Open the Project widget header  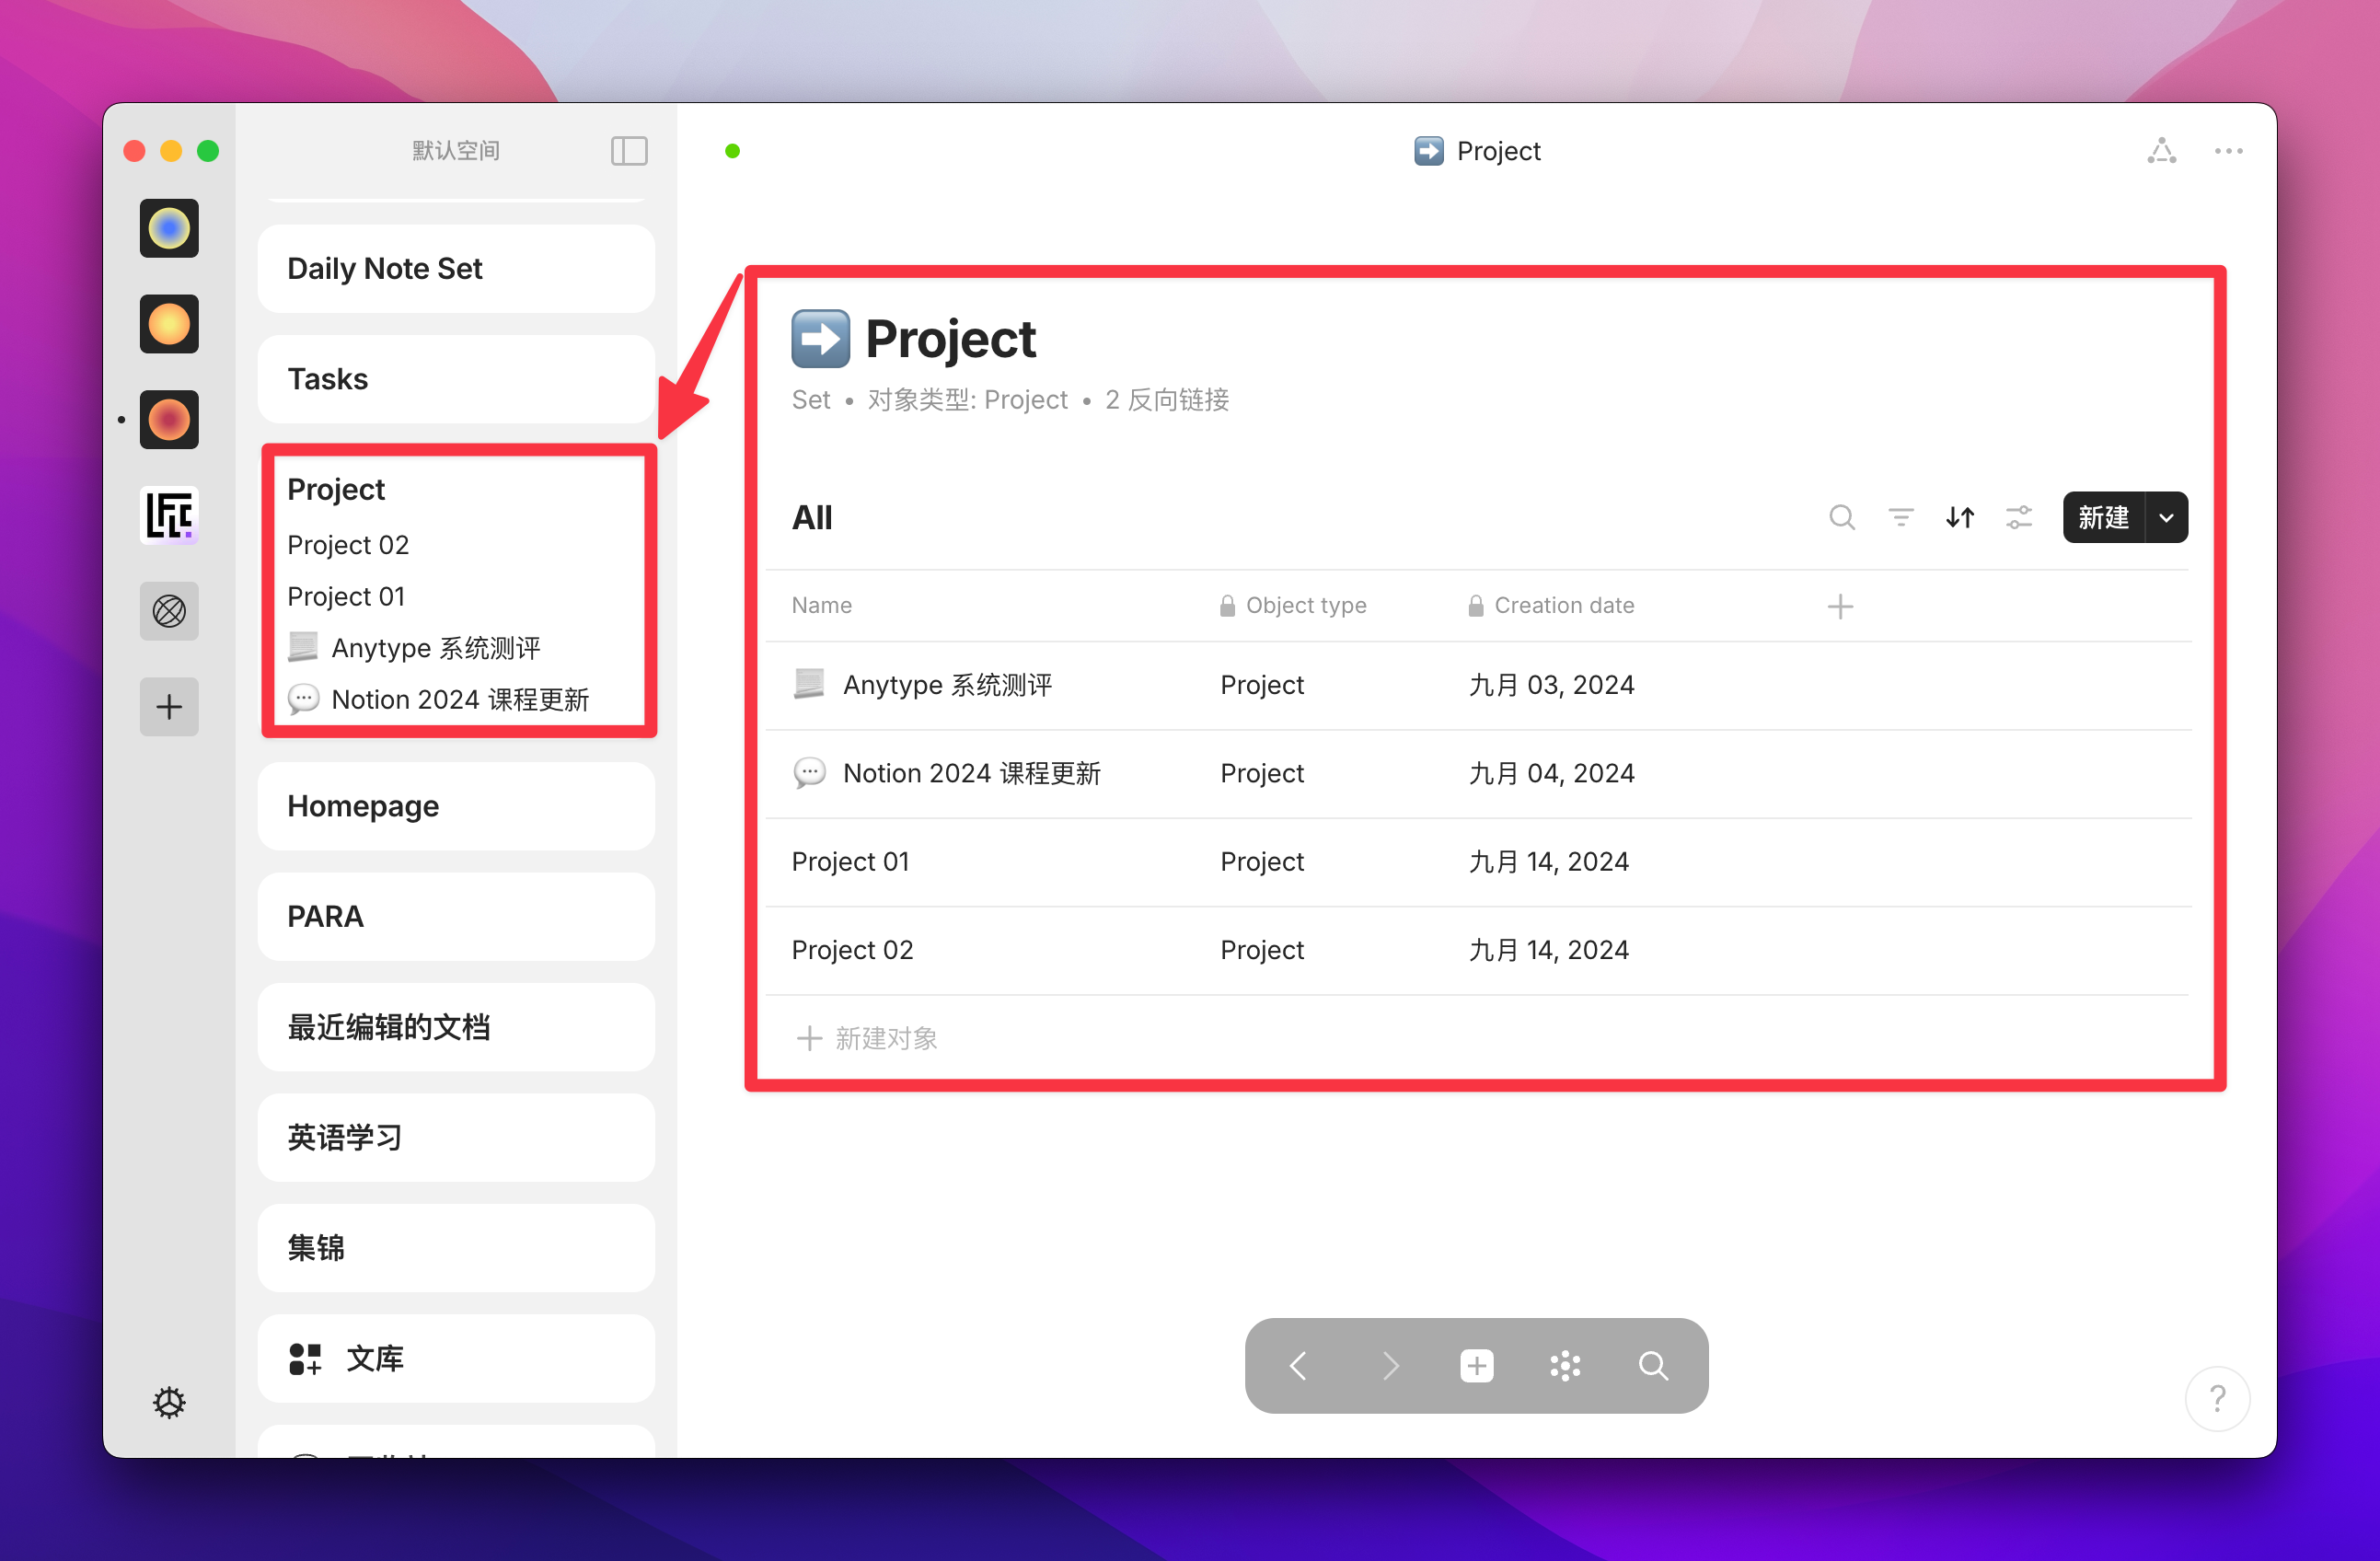336,489
